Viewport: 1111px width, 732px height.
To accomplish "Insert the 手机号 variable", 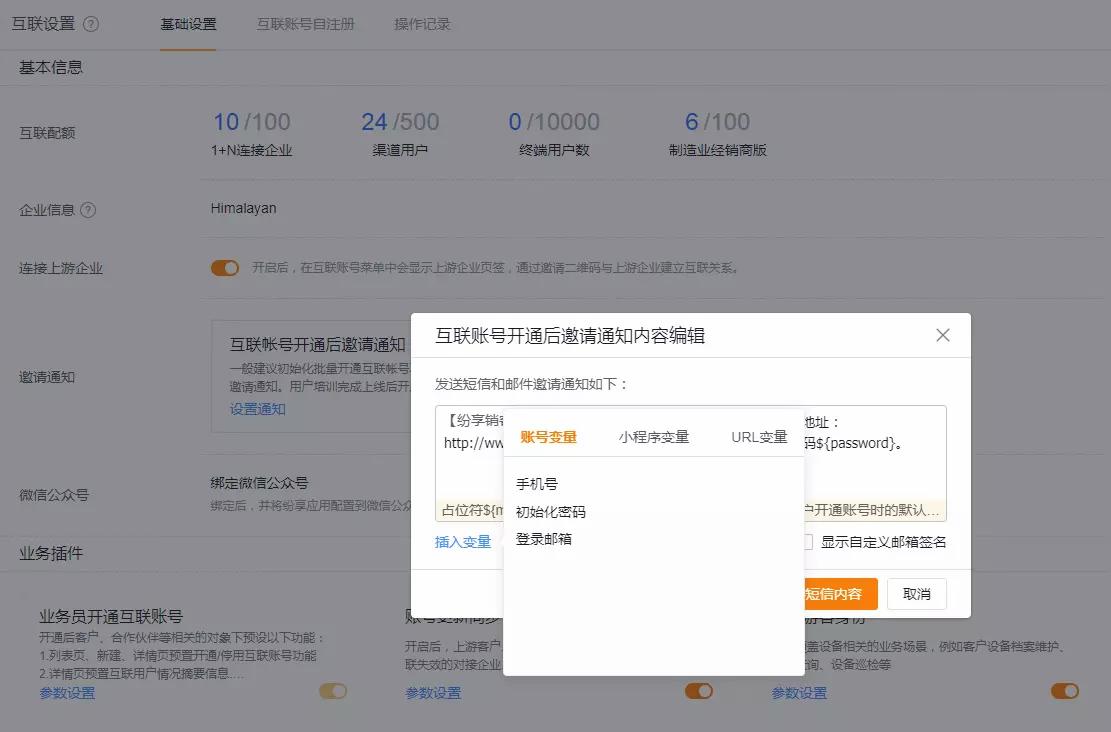I will point(537,484).
